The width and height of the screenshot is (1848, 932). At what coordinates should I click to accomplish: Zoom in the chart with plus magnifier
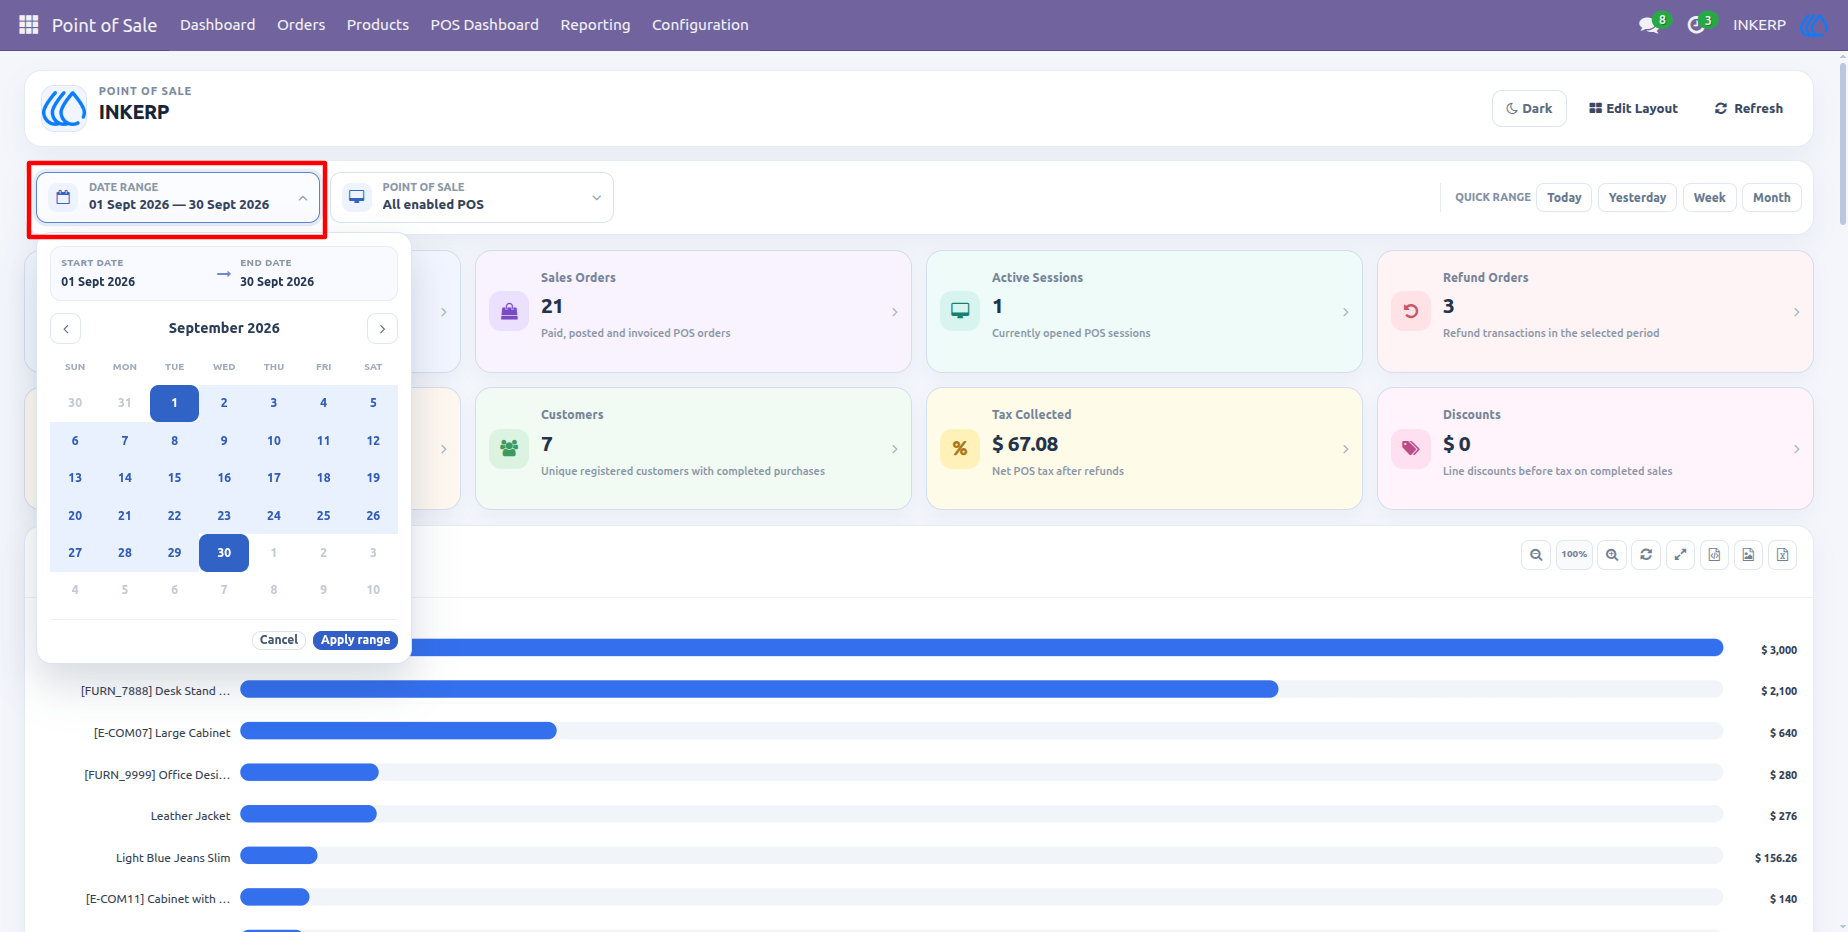1612,554
